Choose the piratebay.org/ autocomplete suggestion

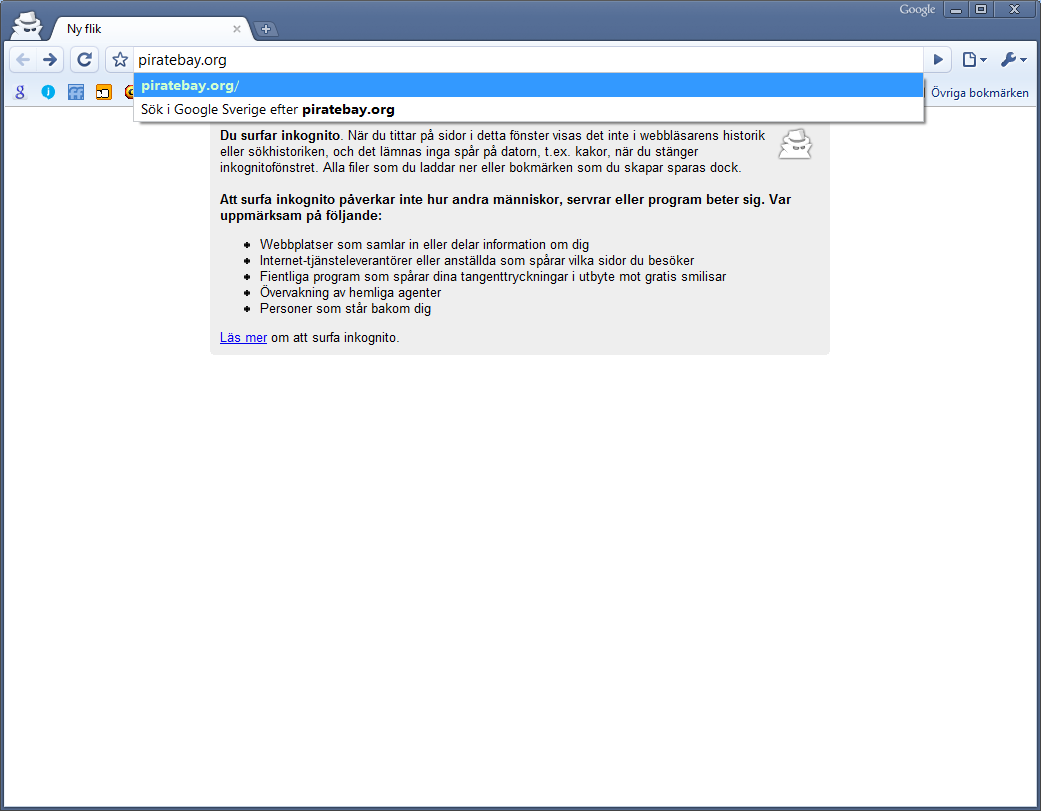pos(528,86)
